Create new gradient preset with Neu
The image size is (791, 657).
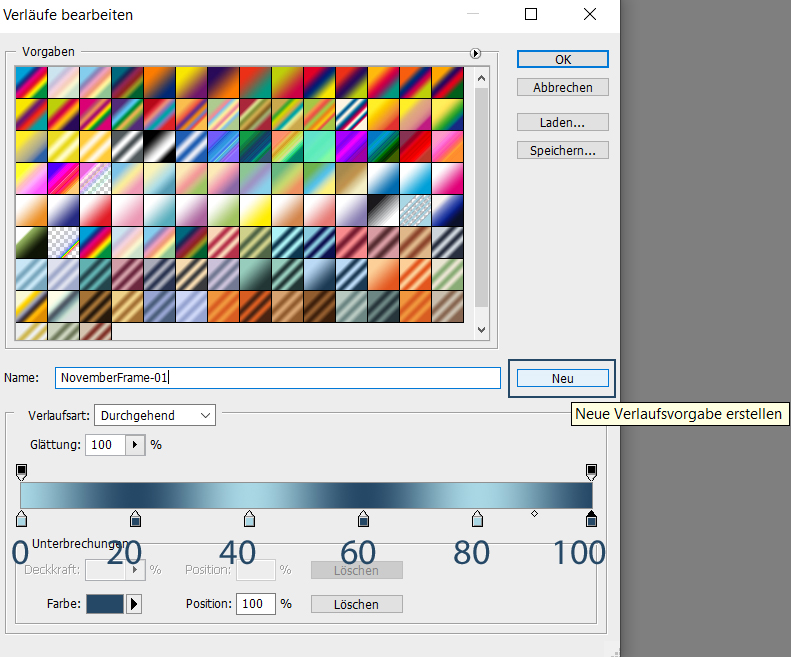562,379
